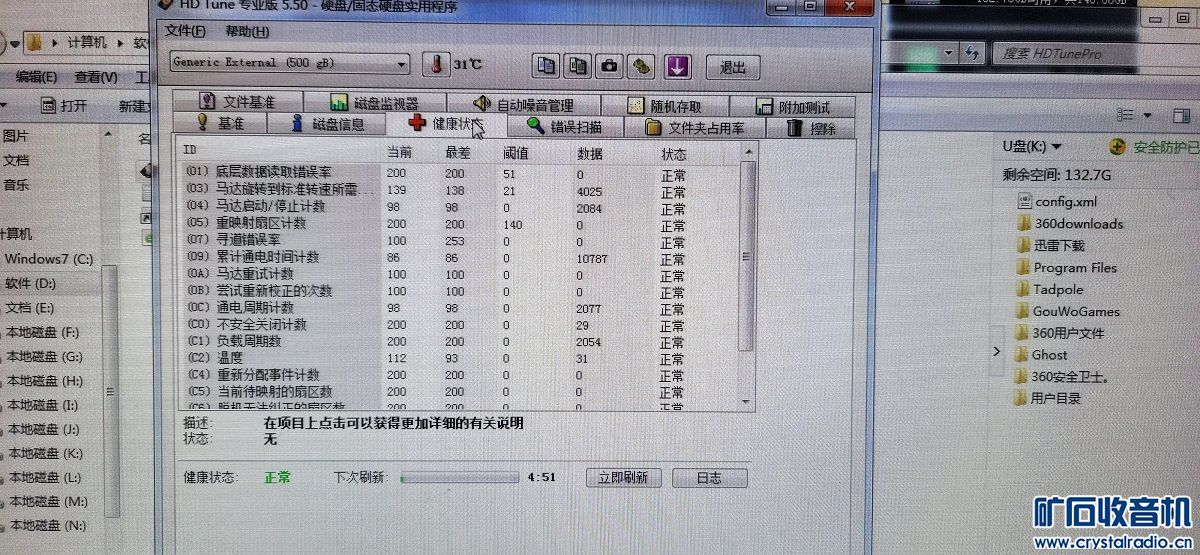Select the (0A) 马达重试计数 row
This screenshot has height=555, width=1200.
[x=460, y=274]
